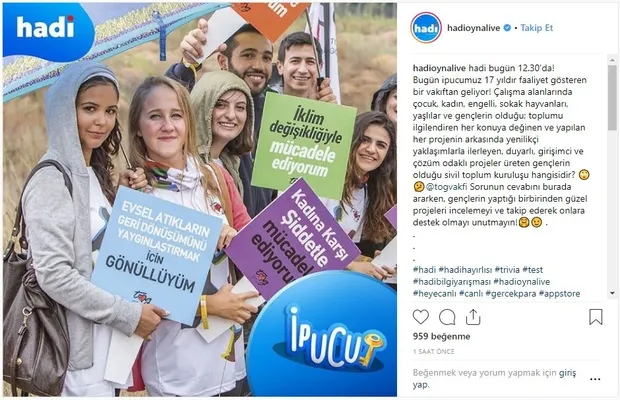Open hadioynalive username in the header

474,28
